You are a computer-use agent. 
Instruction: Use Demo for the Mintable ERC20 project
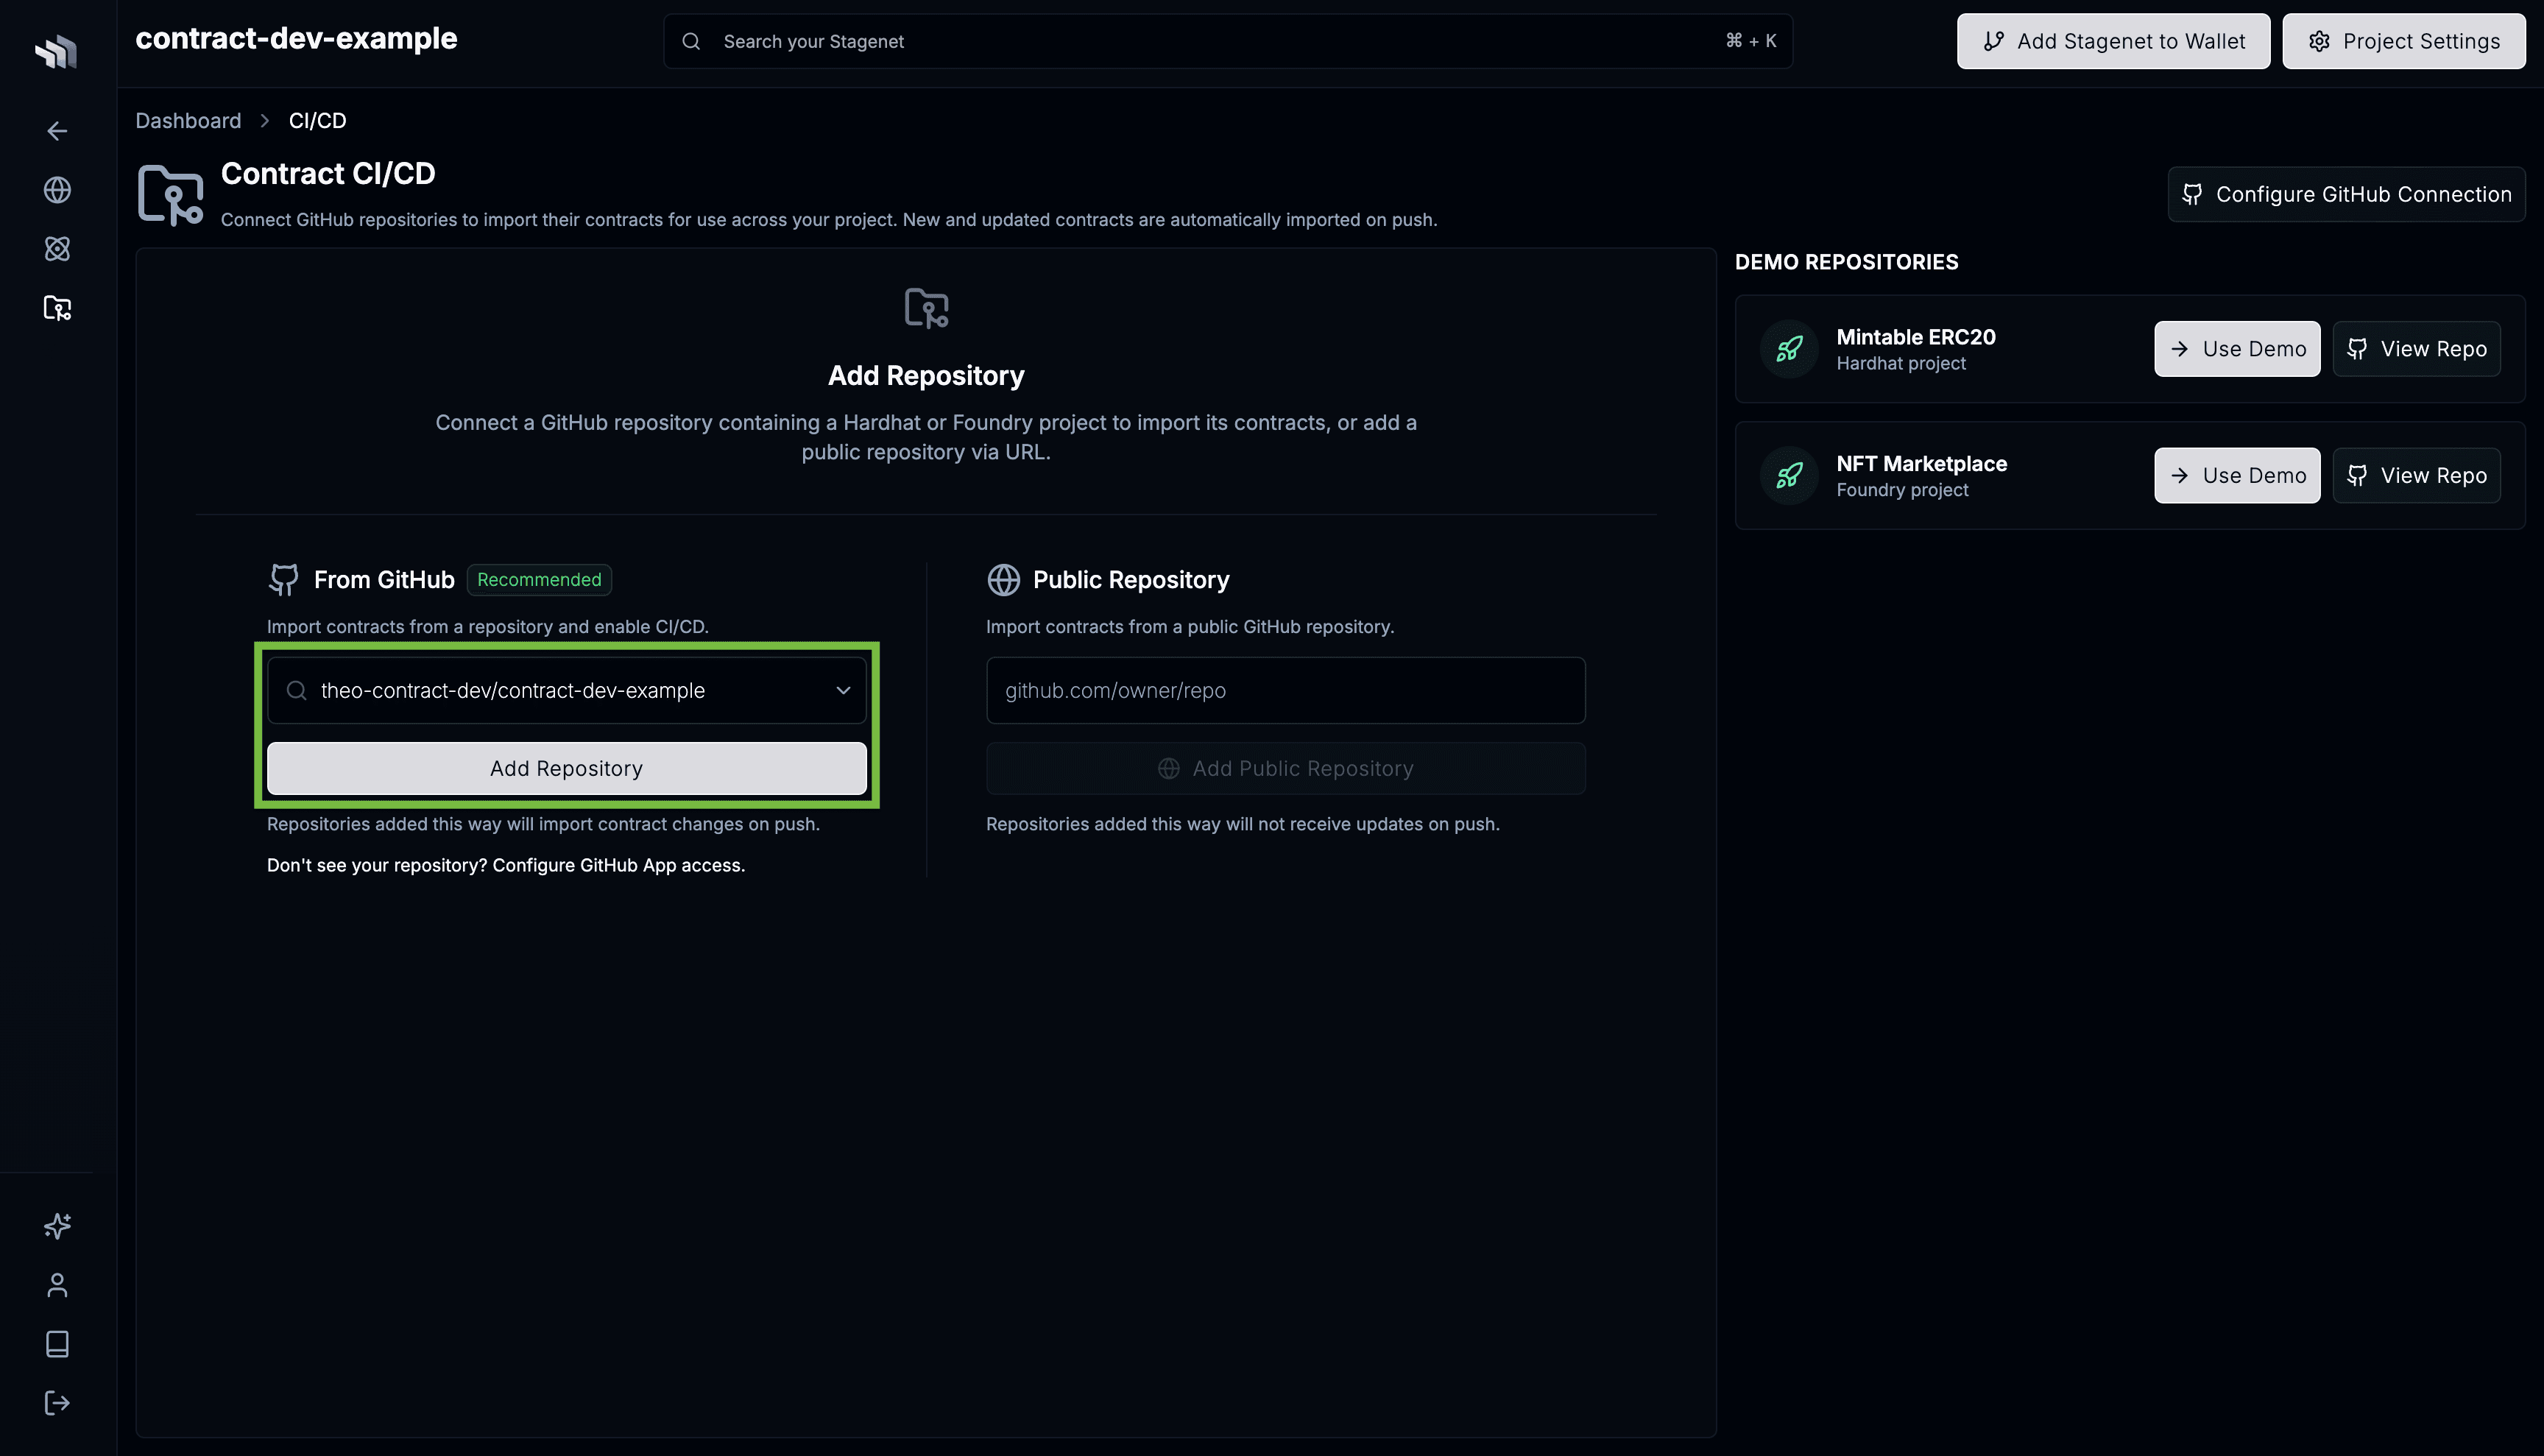(2237, 348)
